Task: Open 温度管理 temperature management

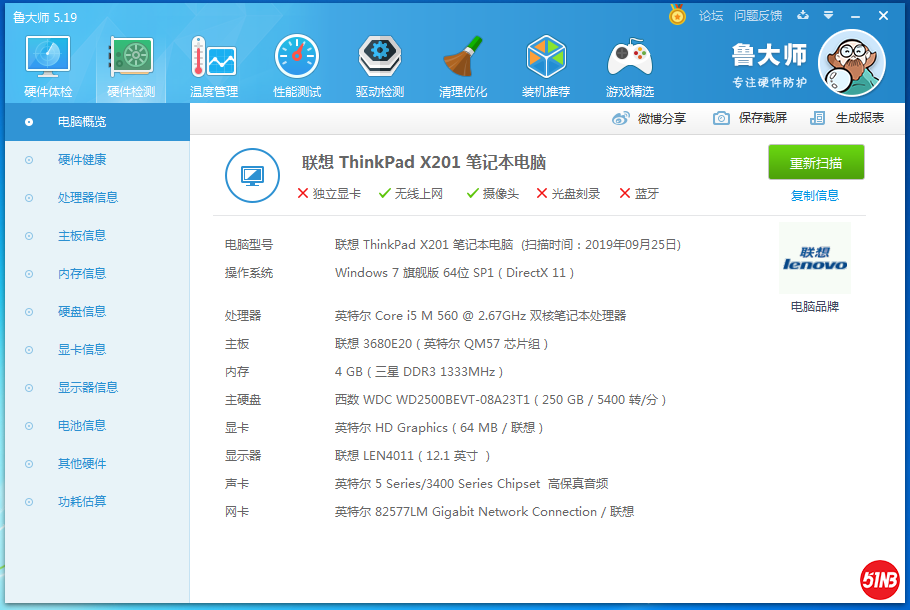Action: click(x=213, y=65)
